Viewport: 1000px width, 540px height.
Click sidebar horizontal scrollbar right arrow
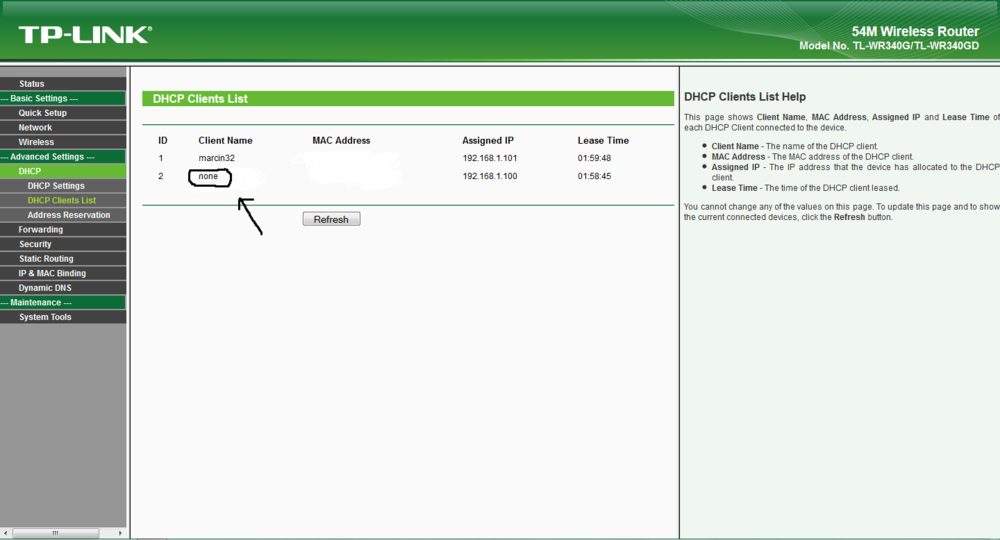tap(120, 533)
